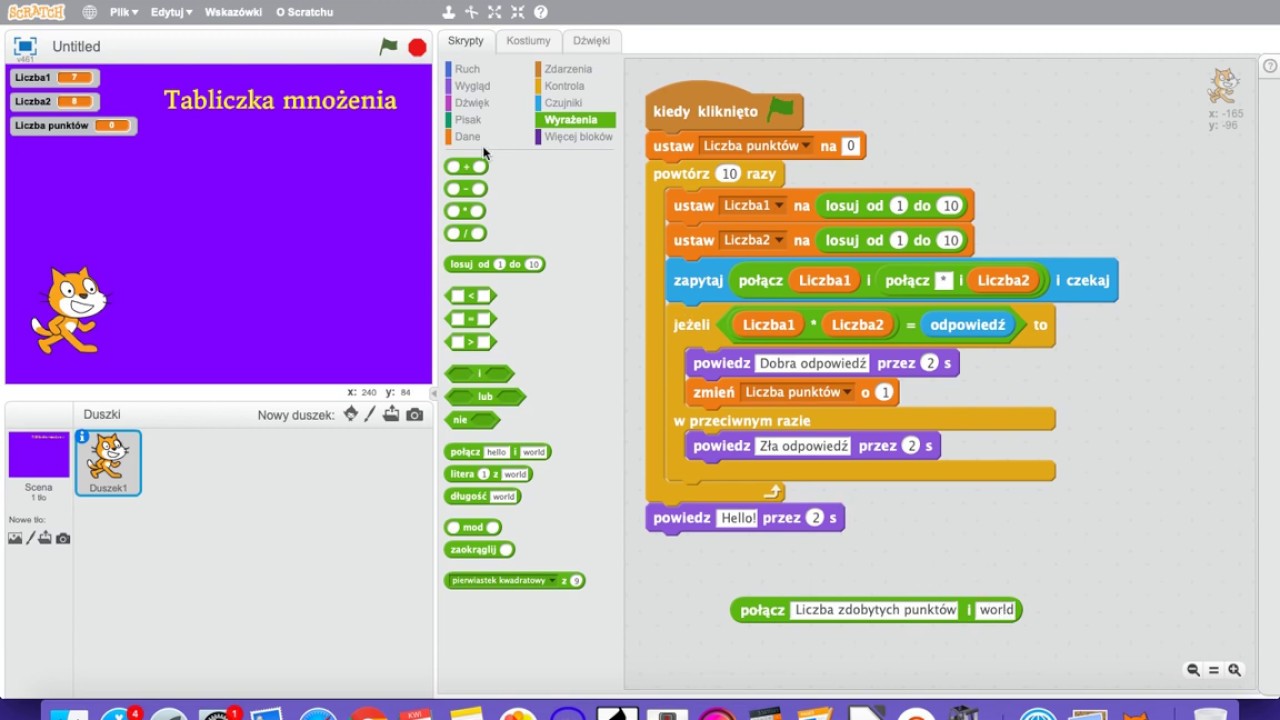Select the Scena backdrop thumbnail
The width and height of the screenshot is (1280, 720).
39,455
